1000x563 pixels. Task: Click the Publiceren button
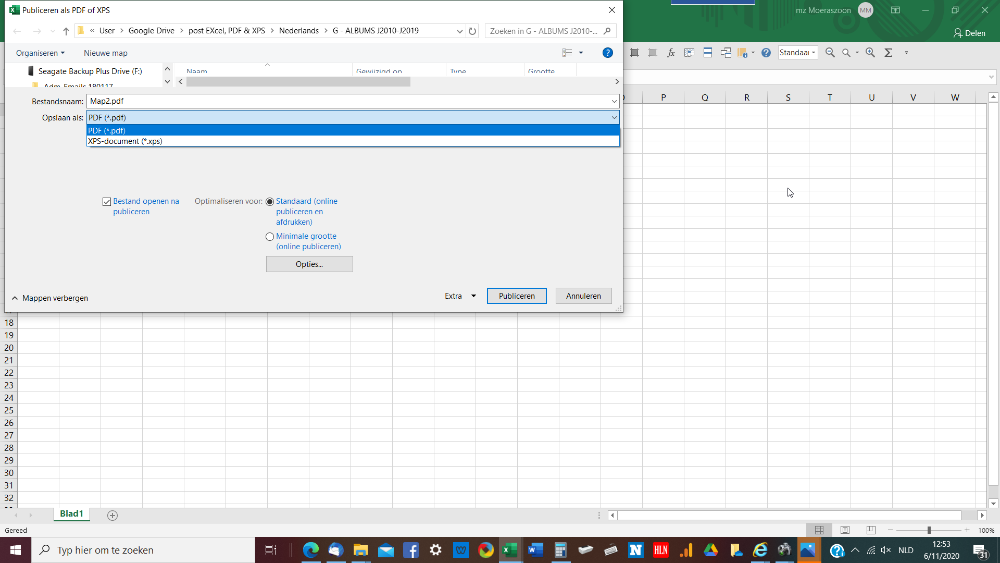coord(517,296)
